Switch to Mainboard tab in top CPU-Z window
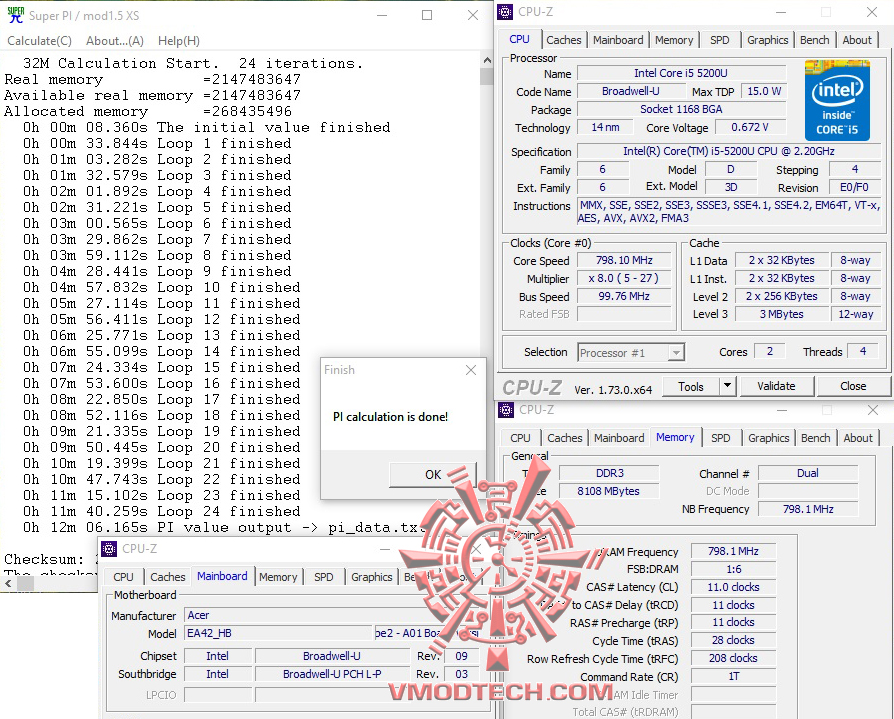This screenshot has height=719, width=894. point(617,40)
